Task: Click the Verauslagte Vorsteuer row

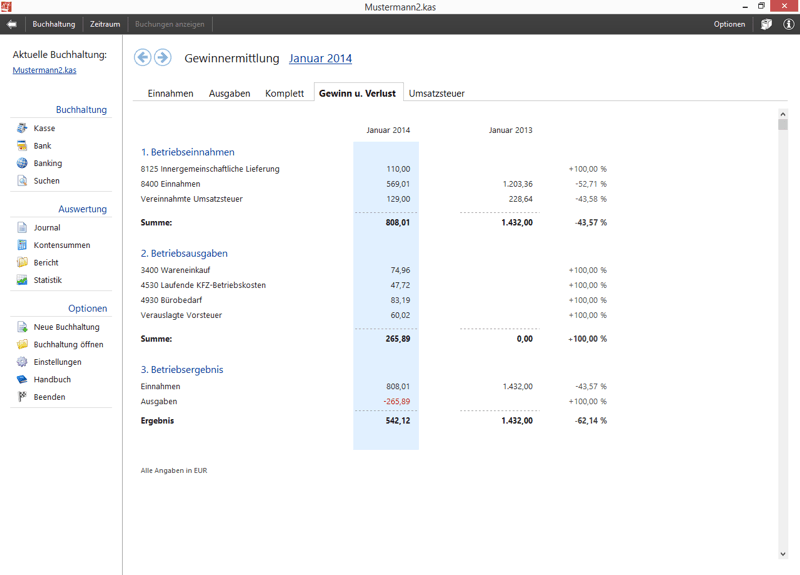Action: point(374,315)
